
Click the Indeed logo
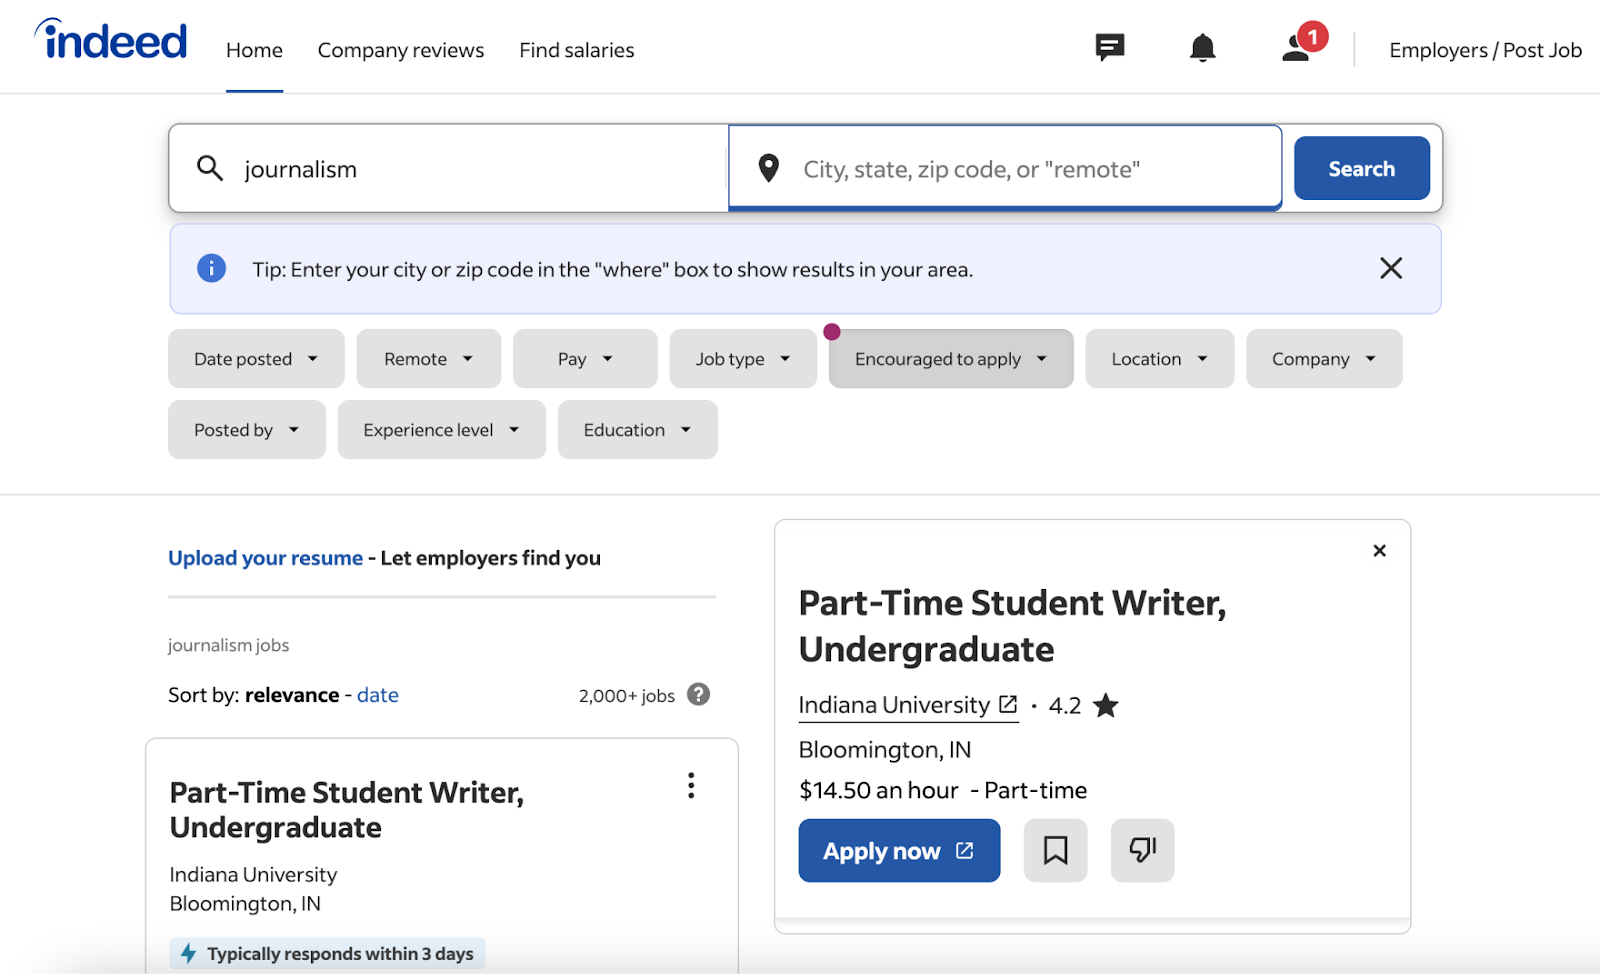click(111, 41)
